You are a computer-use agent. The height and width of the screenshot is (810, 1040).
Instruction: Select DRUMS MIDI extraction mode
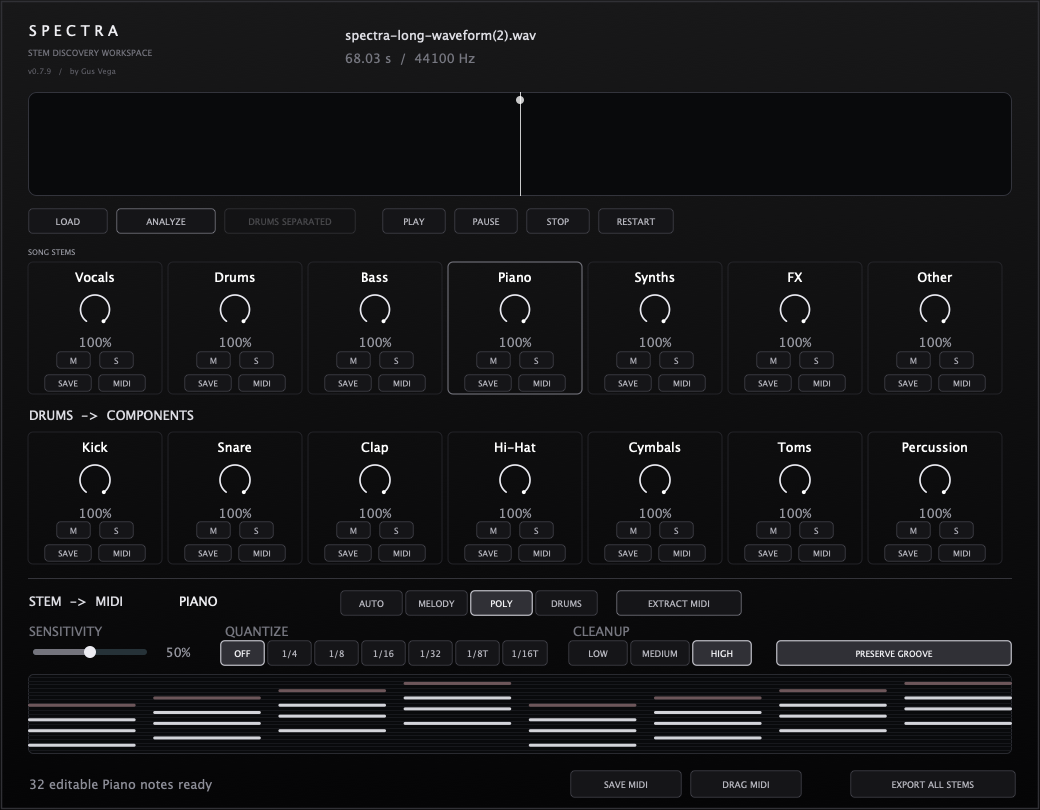pos(566,603)
